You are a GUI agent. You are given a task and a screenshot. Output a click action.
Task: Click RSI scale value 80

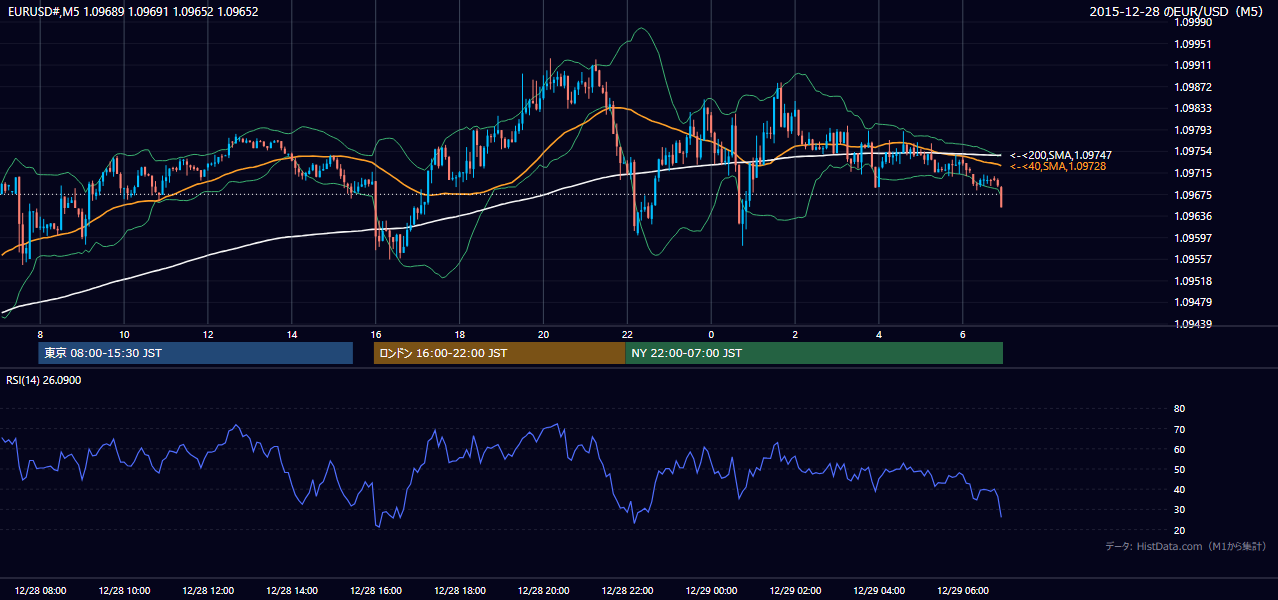pos(1179,409)
